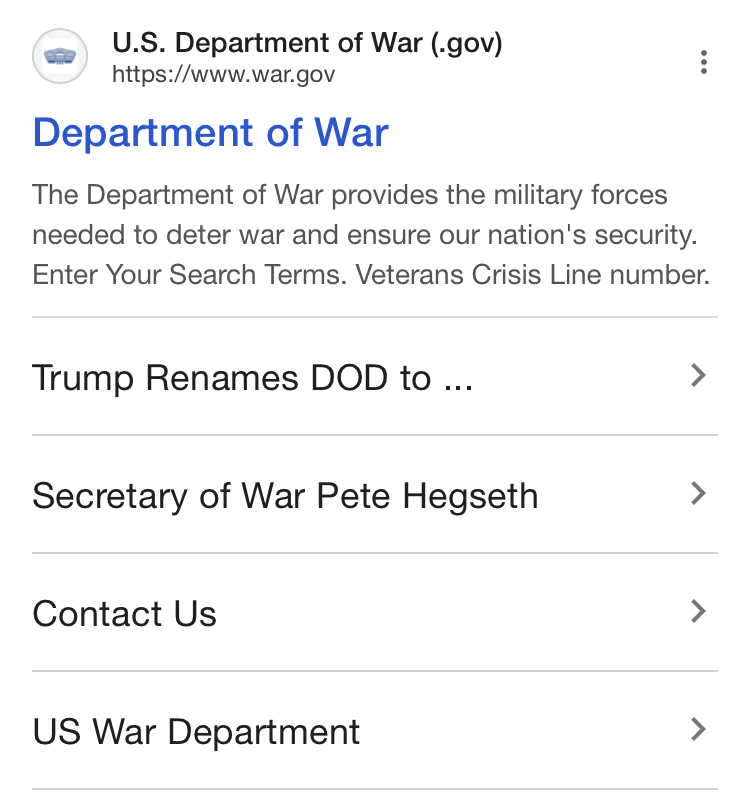
Task: Open the blue Department of War title link
Action: point(210,133)
